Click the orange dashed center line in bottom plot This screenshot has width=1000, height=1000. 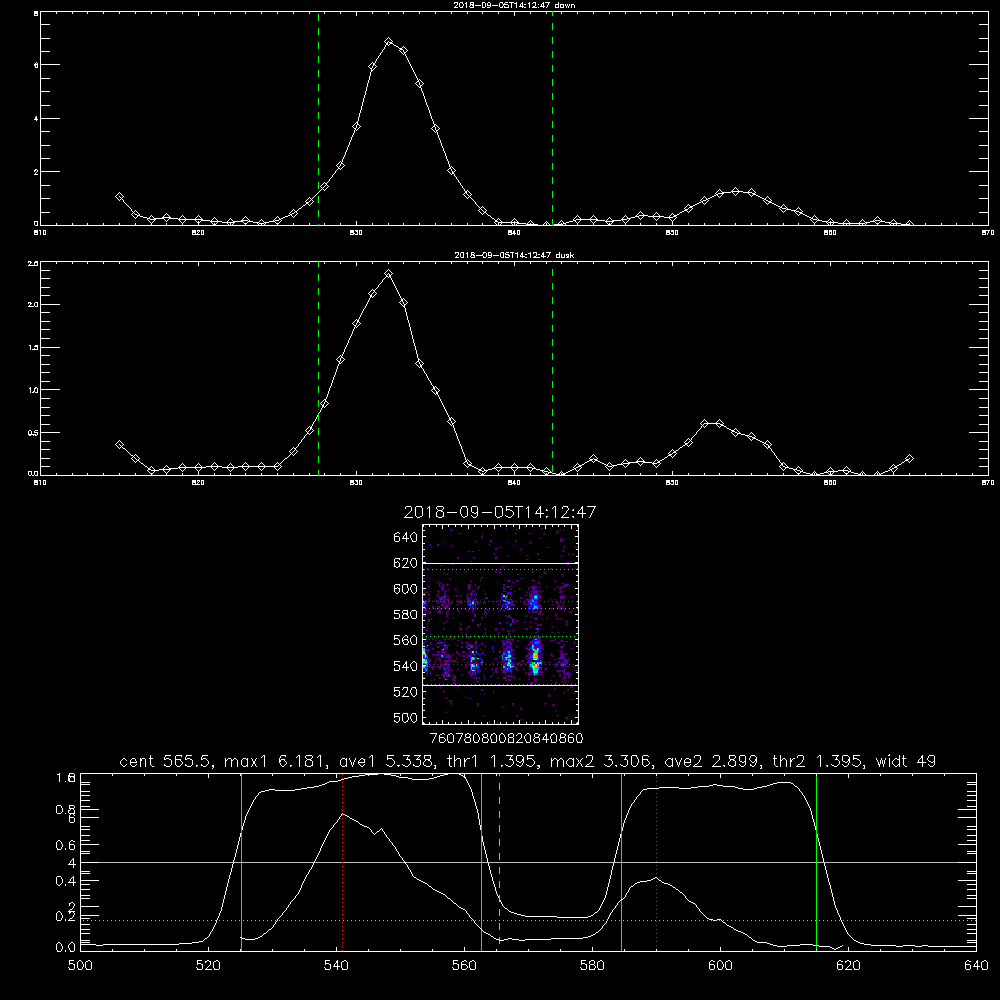point(499,861)
